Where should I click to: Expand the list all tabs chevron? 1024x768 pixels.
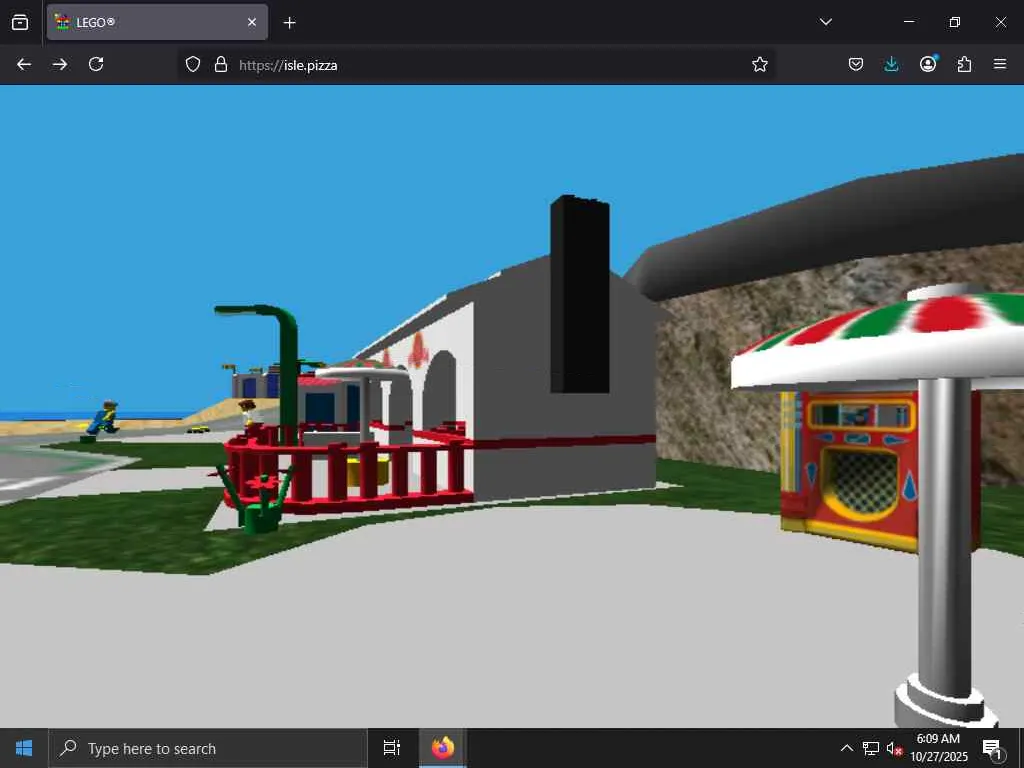tap(825, 22)
